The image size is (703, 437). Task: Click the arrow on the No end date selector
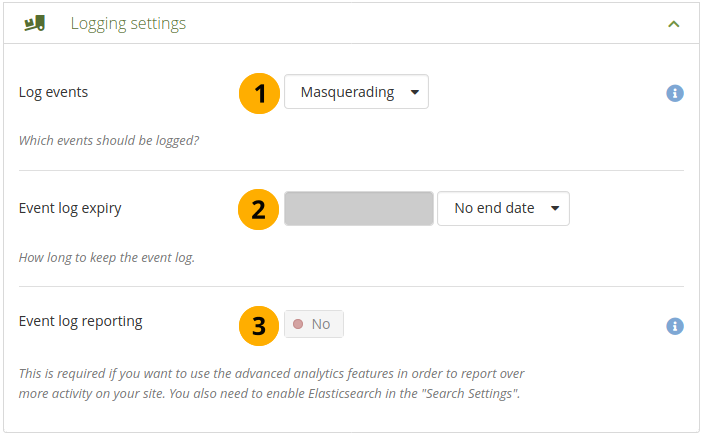(x=554, y=209)
